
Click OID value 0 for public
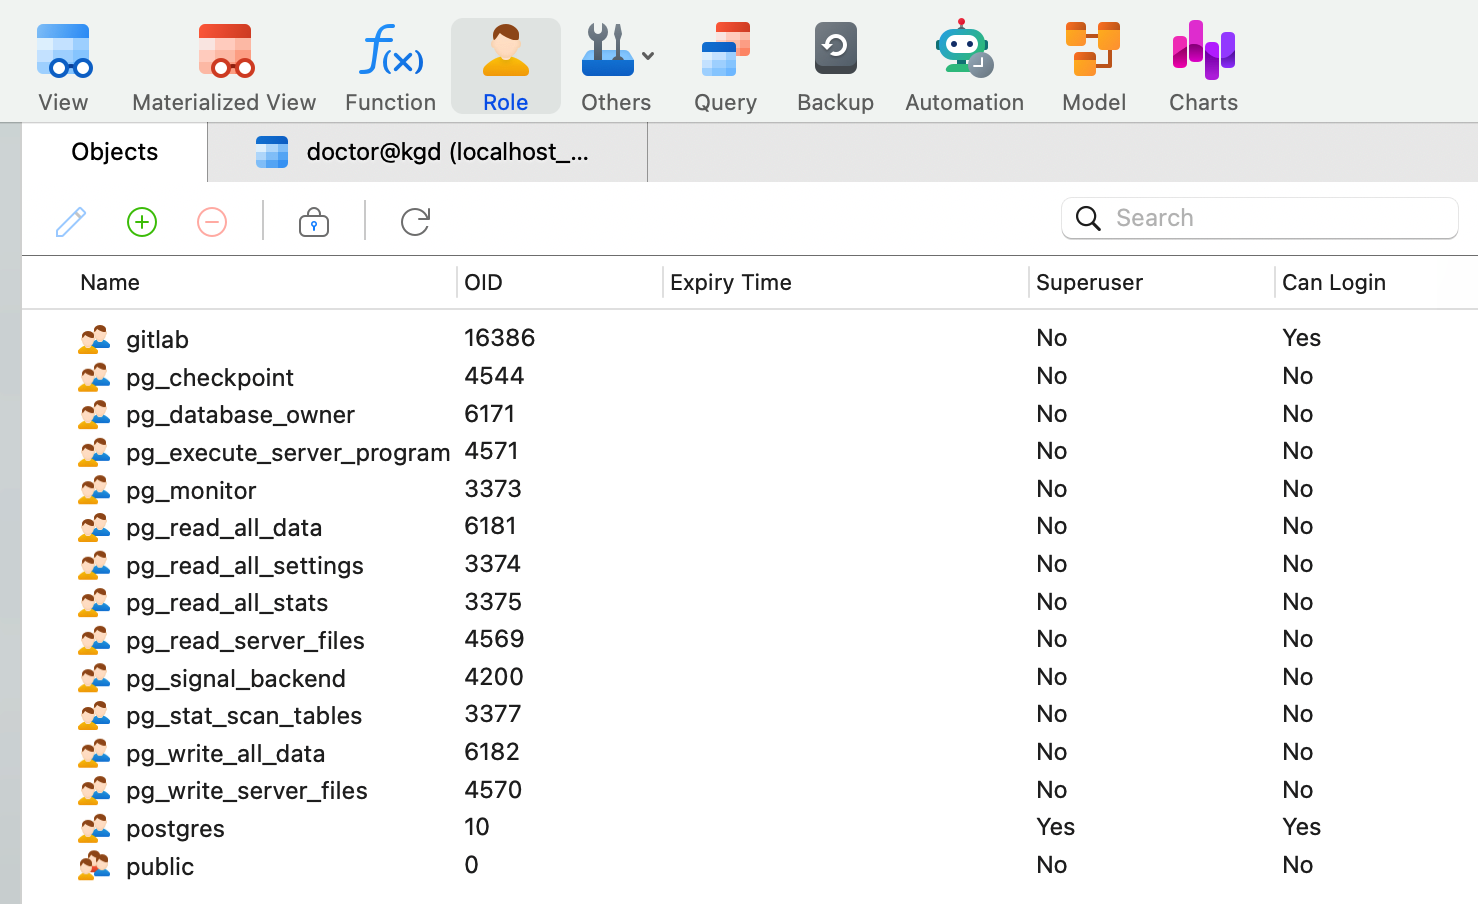pos(472,865)
